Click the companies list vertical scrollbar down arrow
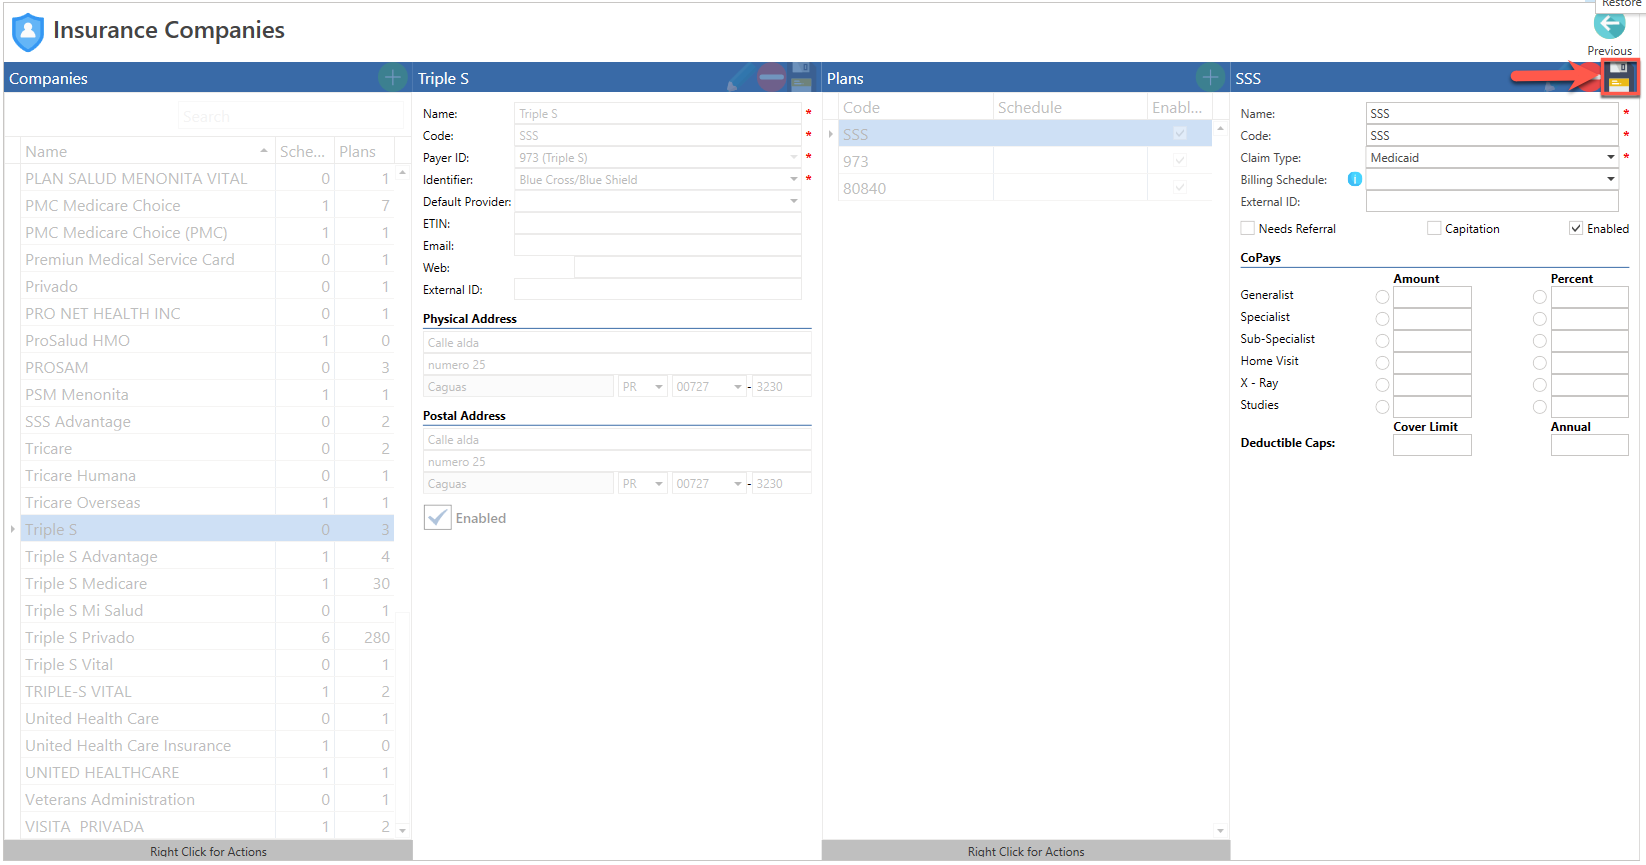 click(x=403, y=830)
